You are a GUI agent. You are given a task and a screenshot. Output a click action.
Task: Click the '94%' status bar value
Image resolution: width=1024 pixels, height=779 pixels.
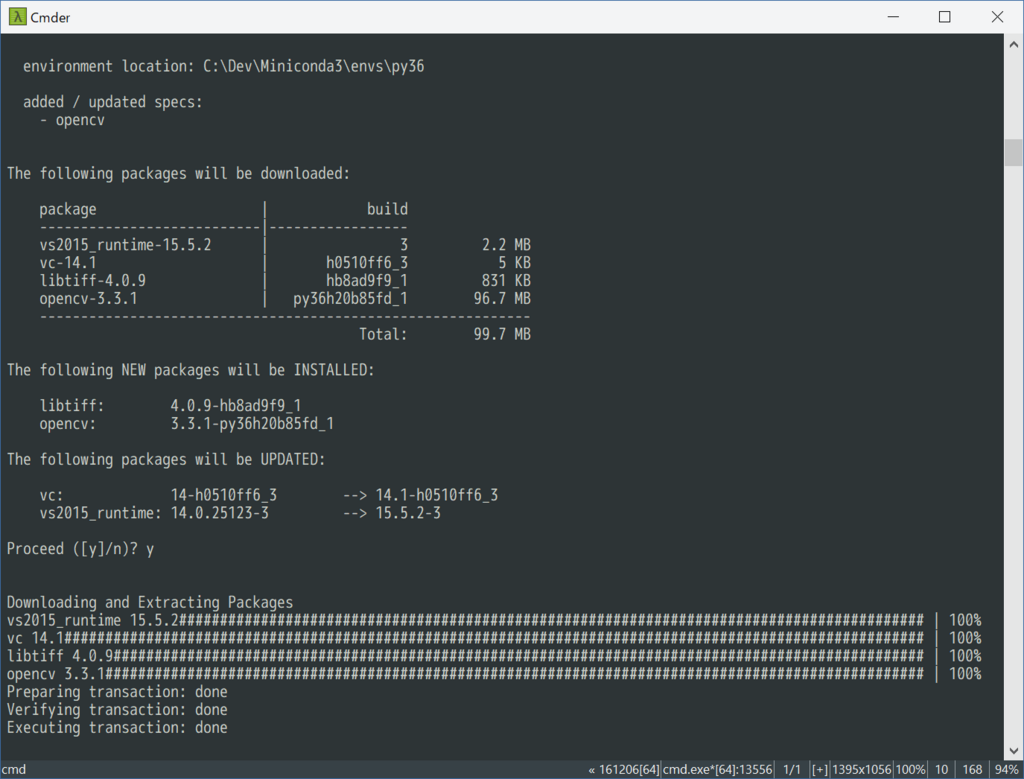[x=1006, y=769]
